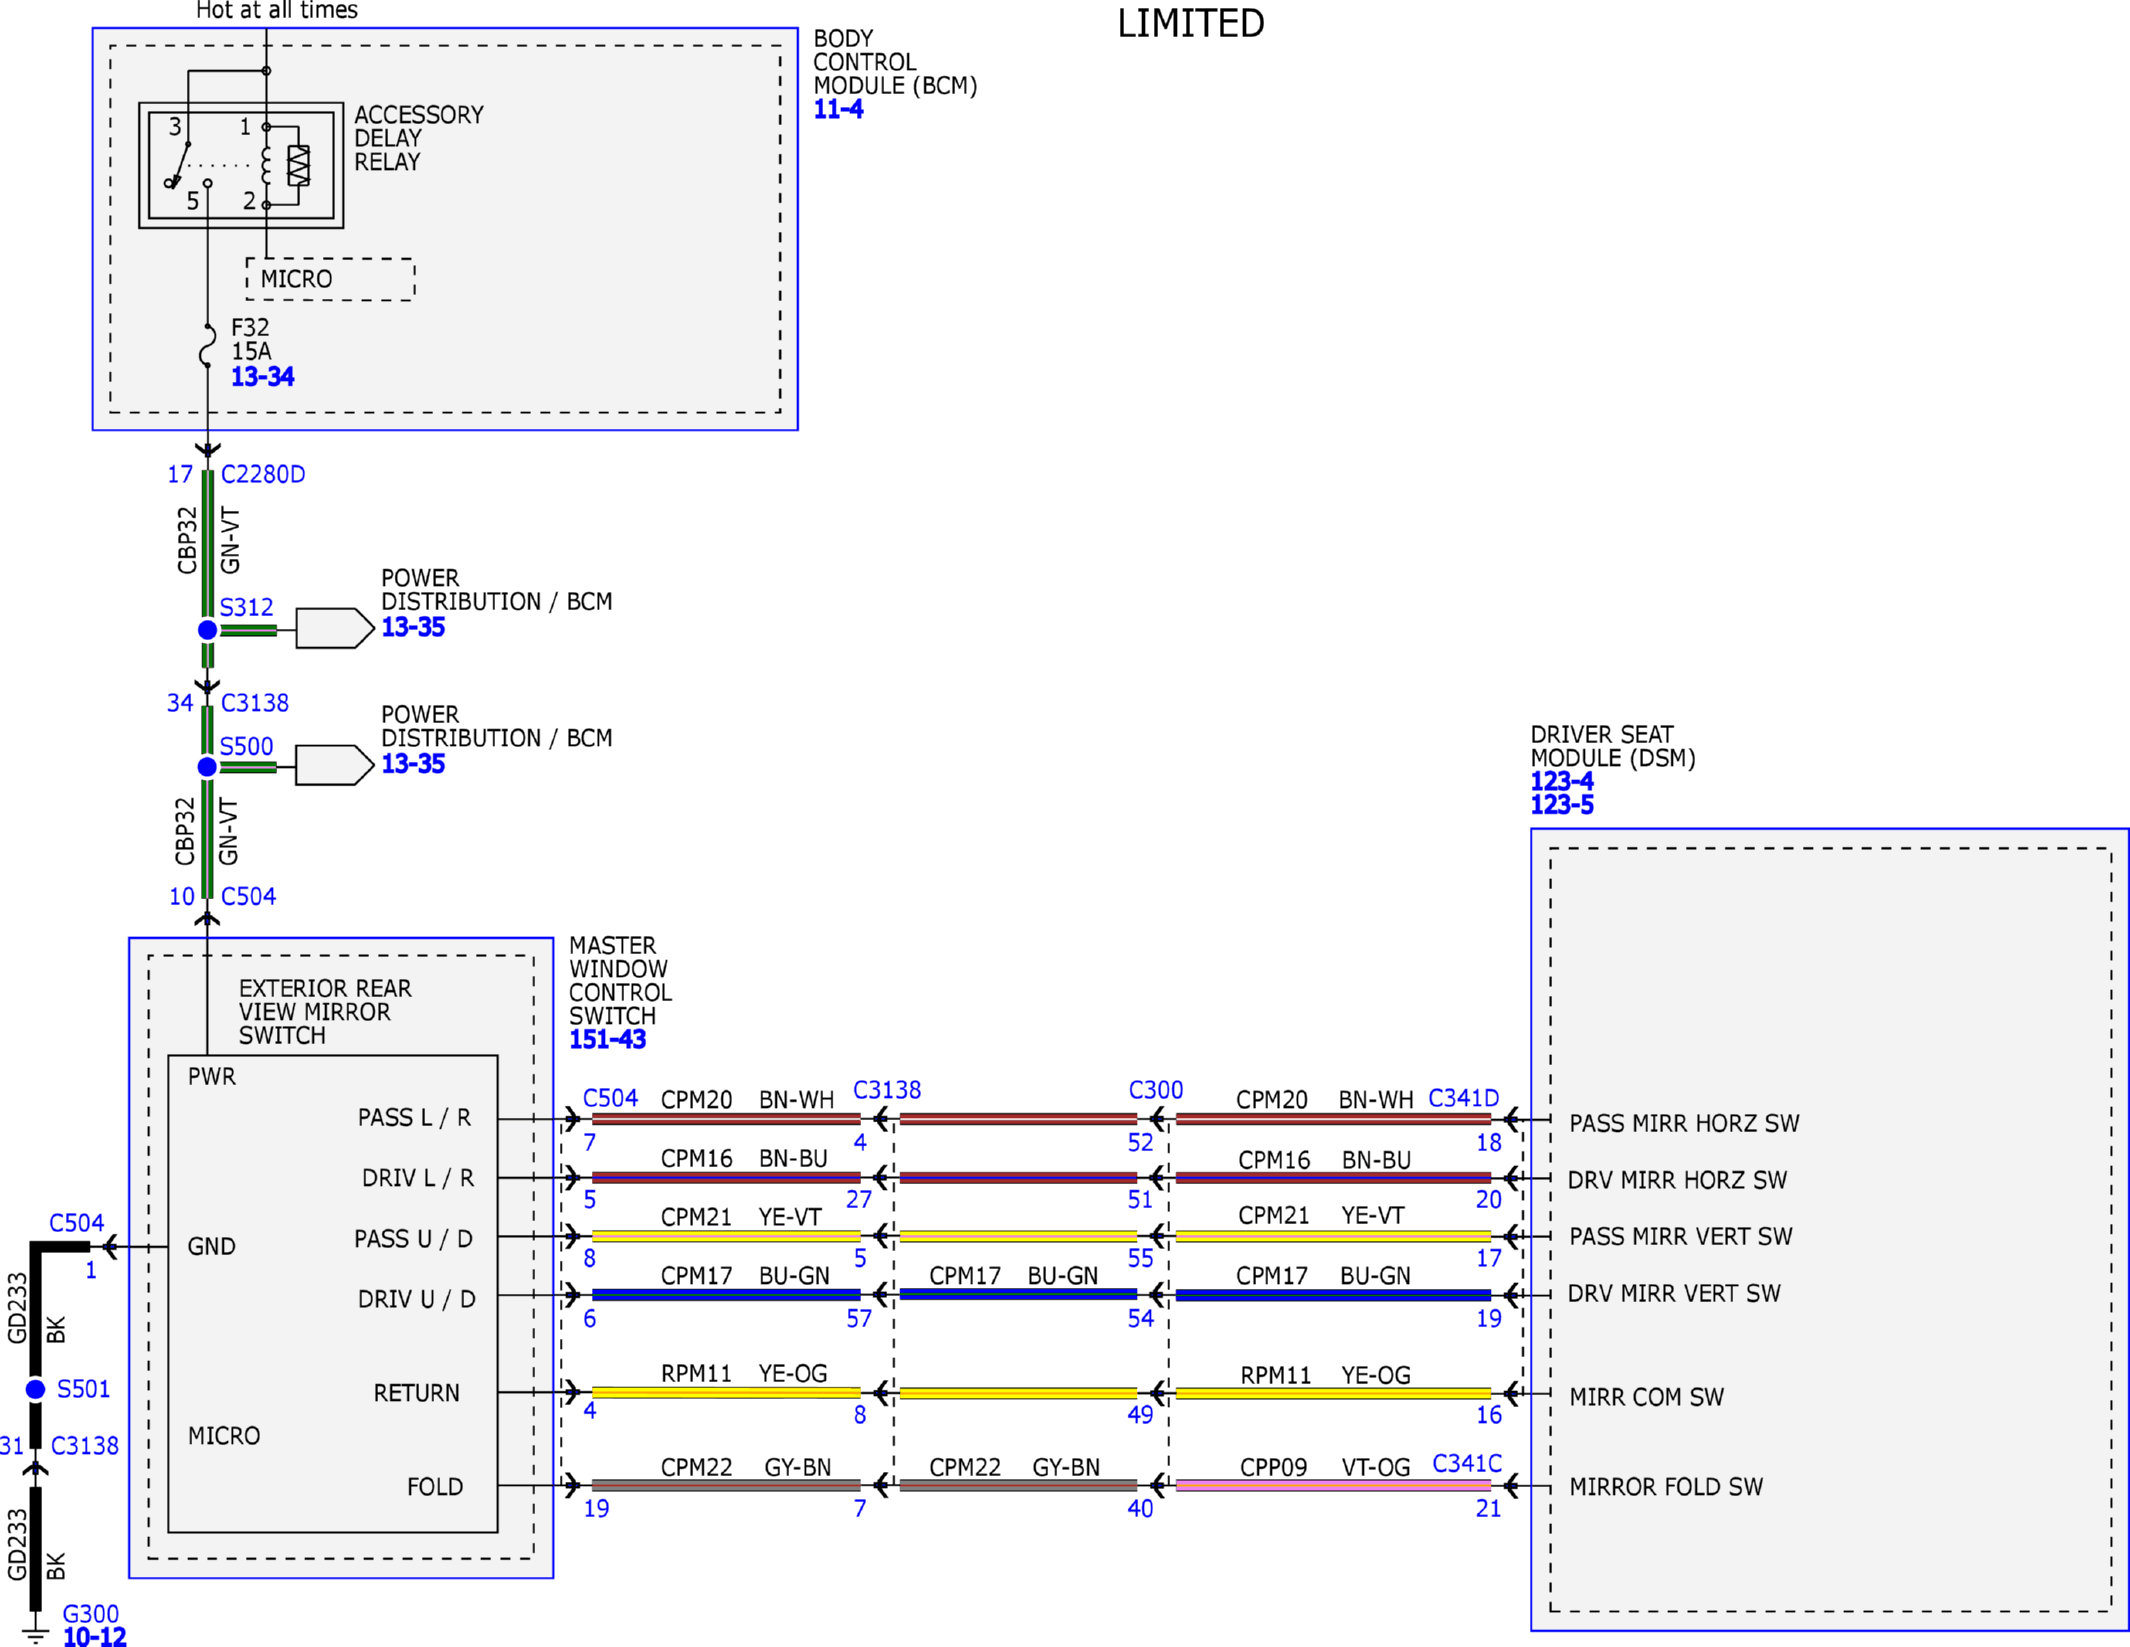Viewport: 2130px width, 1647px height.
Task: Click the pink CPP09 VT-OG wire
Action: tap(1333, 1486)
